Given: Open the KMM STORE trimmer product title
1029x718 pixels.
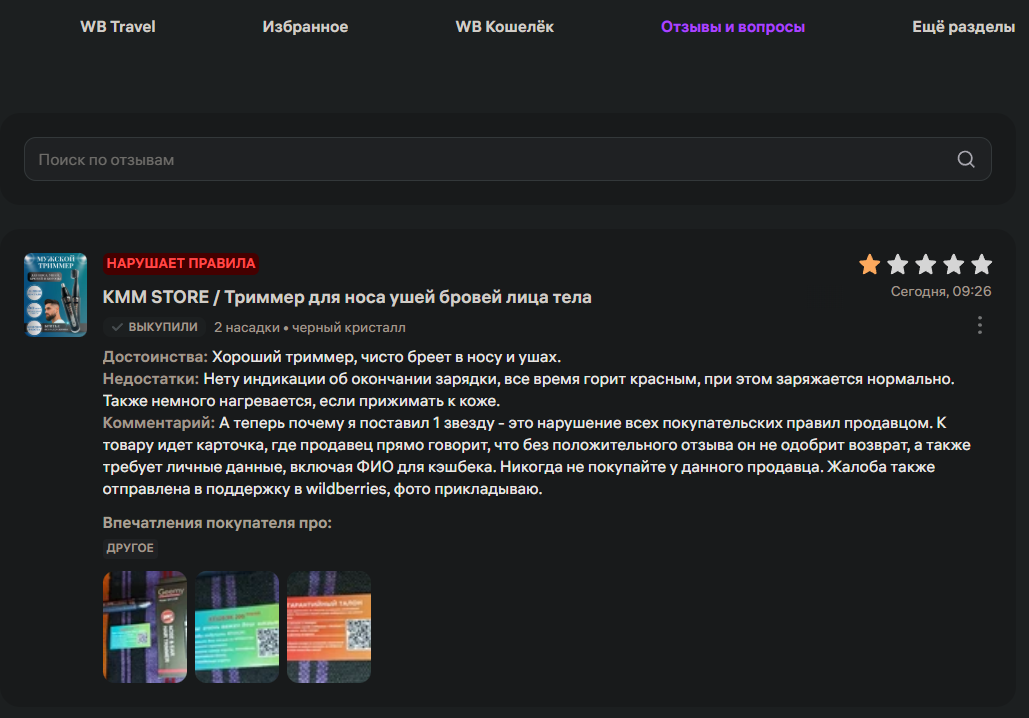Looking at the screenshot, I should point(347,297).
